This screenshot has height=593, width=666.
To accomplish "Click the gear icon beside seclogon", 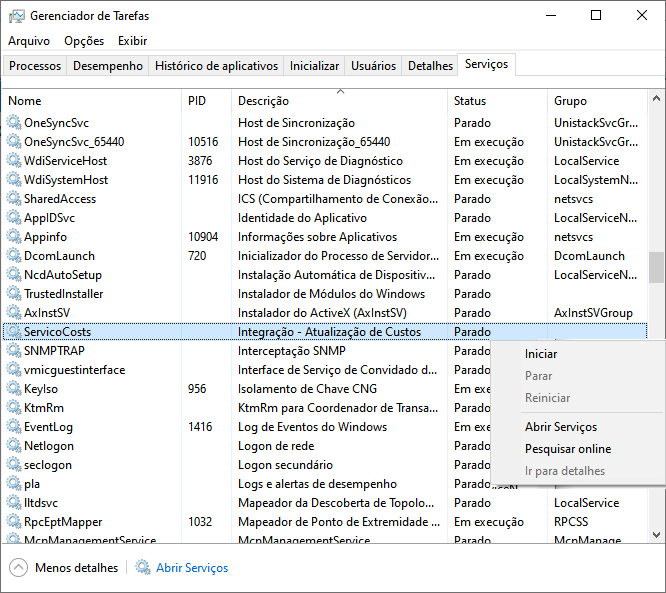I will coord(14,465).
